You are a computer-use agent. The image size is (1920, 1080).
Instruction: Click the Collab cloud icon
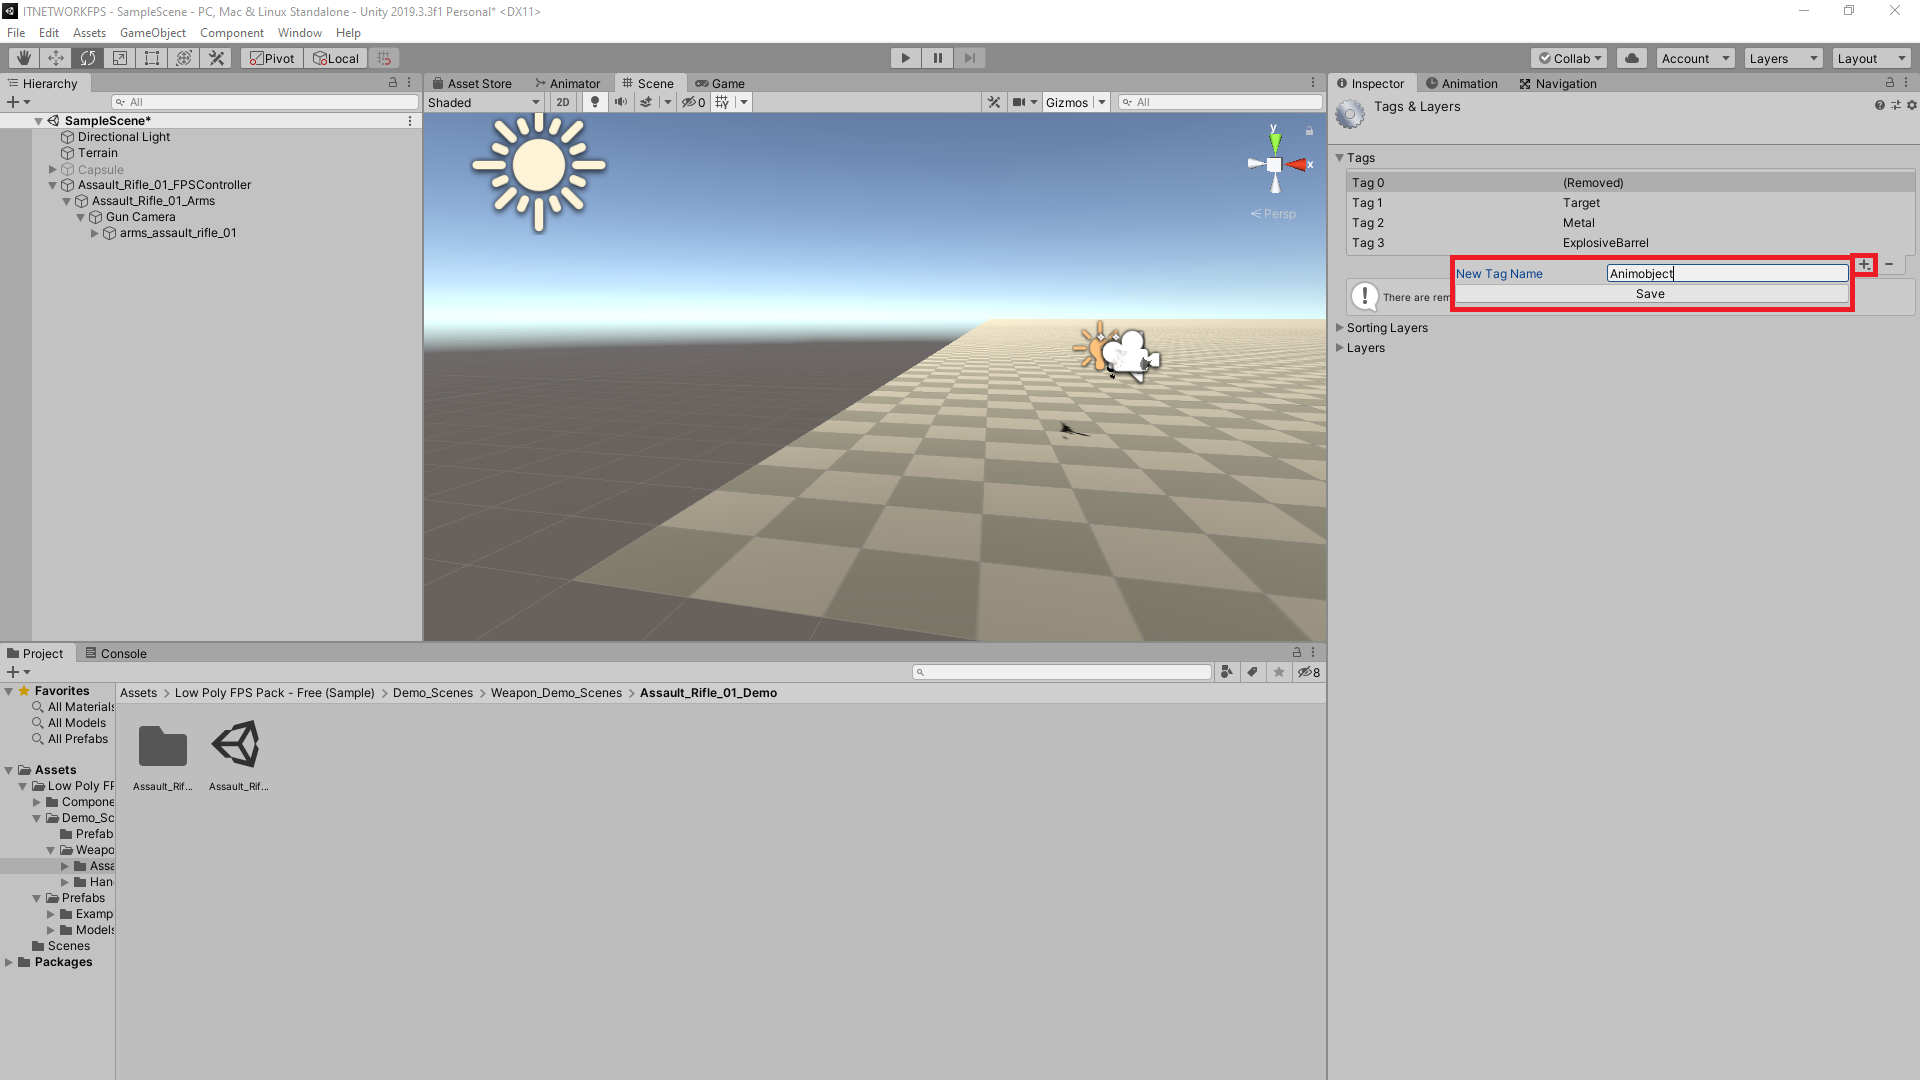click(1631, 58)
